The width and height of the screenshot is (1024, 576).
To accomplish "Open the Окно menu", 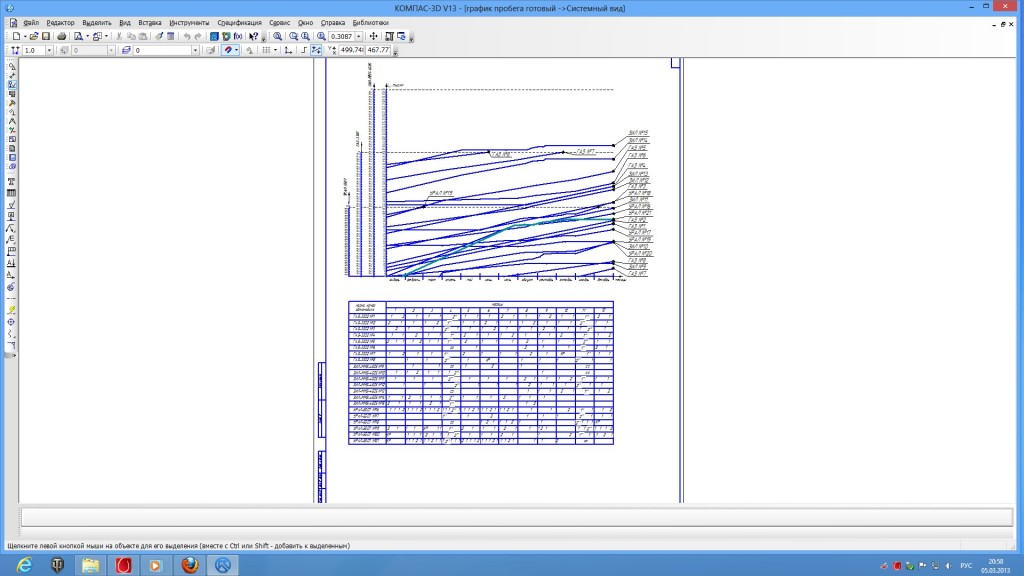I will pyautogui.click(x=305, y=23).
